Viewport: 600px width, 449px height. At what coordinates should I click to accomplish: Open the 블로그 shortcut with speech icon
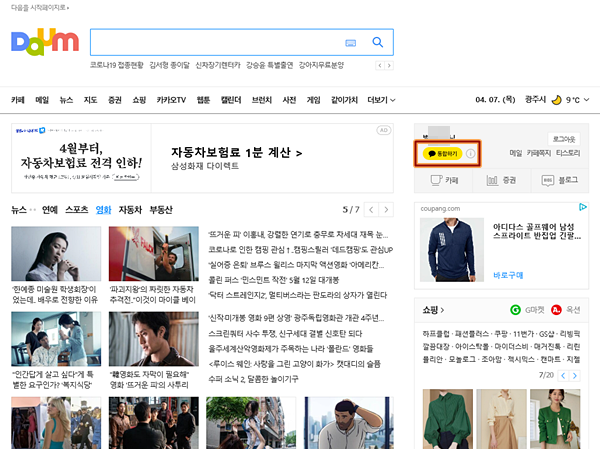point(559,180)
